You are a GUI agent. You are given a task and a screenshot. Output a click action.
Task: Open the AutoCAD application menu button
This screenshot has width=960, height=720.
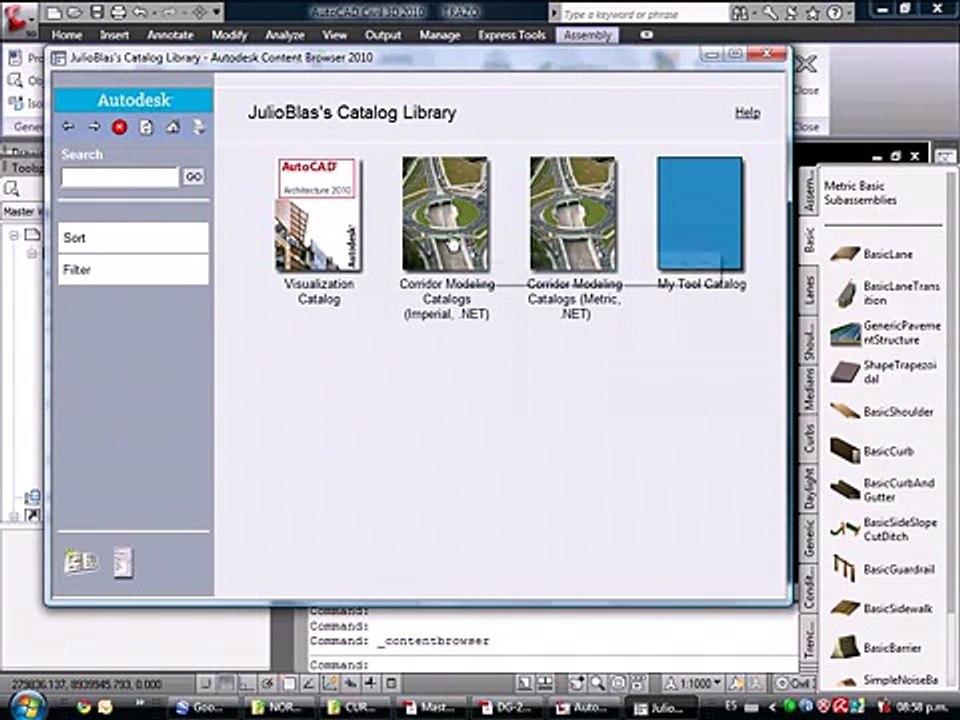pos(18,21)
